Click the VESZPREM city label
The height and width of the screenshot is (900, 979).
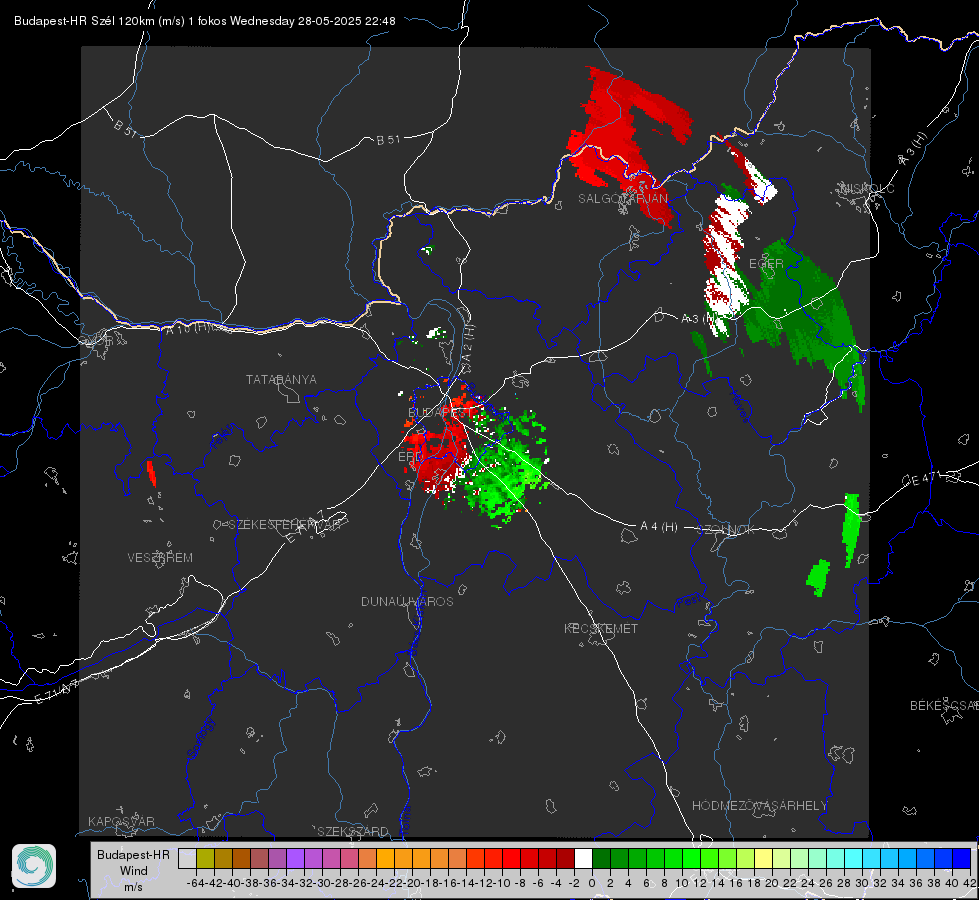click(160, 558)
